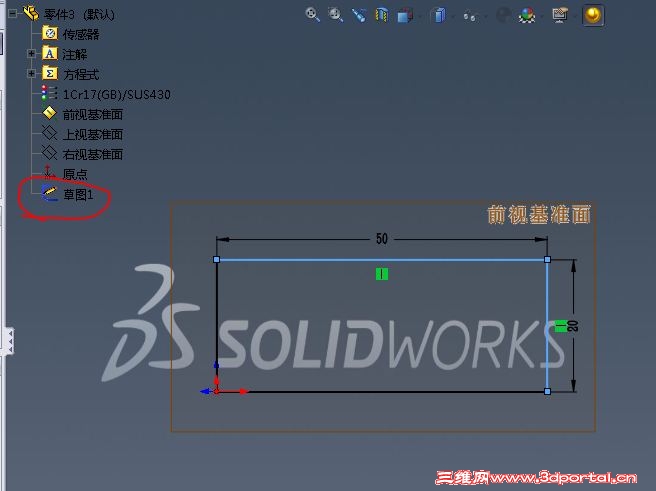Viewport: 656px width, 491px height.
Task: Select the top blue sketch line
Action: point(382,260)
